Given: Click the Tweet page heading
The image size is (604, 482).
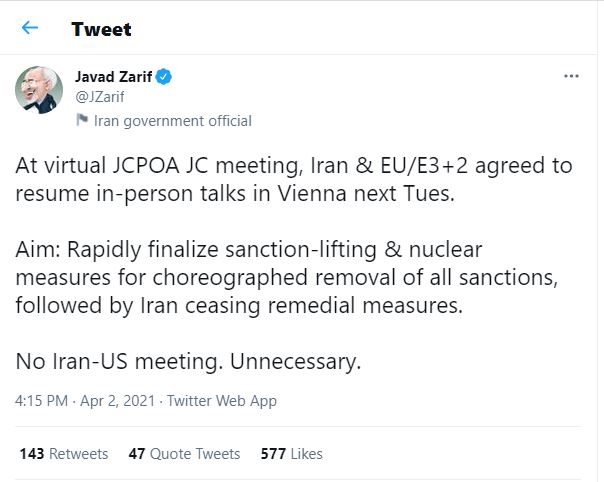Looking at the screenshot, I should (x=101, y=28).
